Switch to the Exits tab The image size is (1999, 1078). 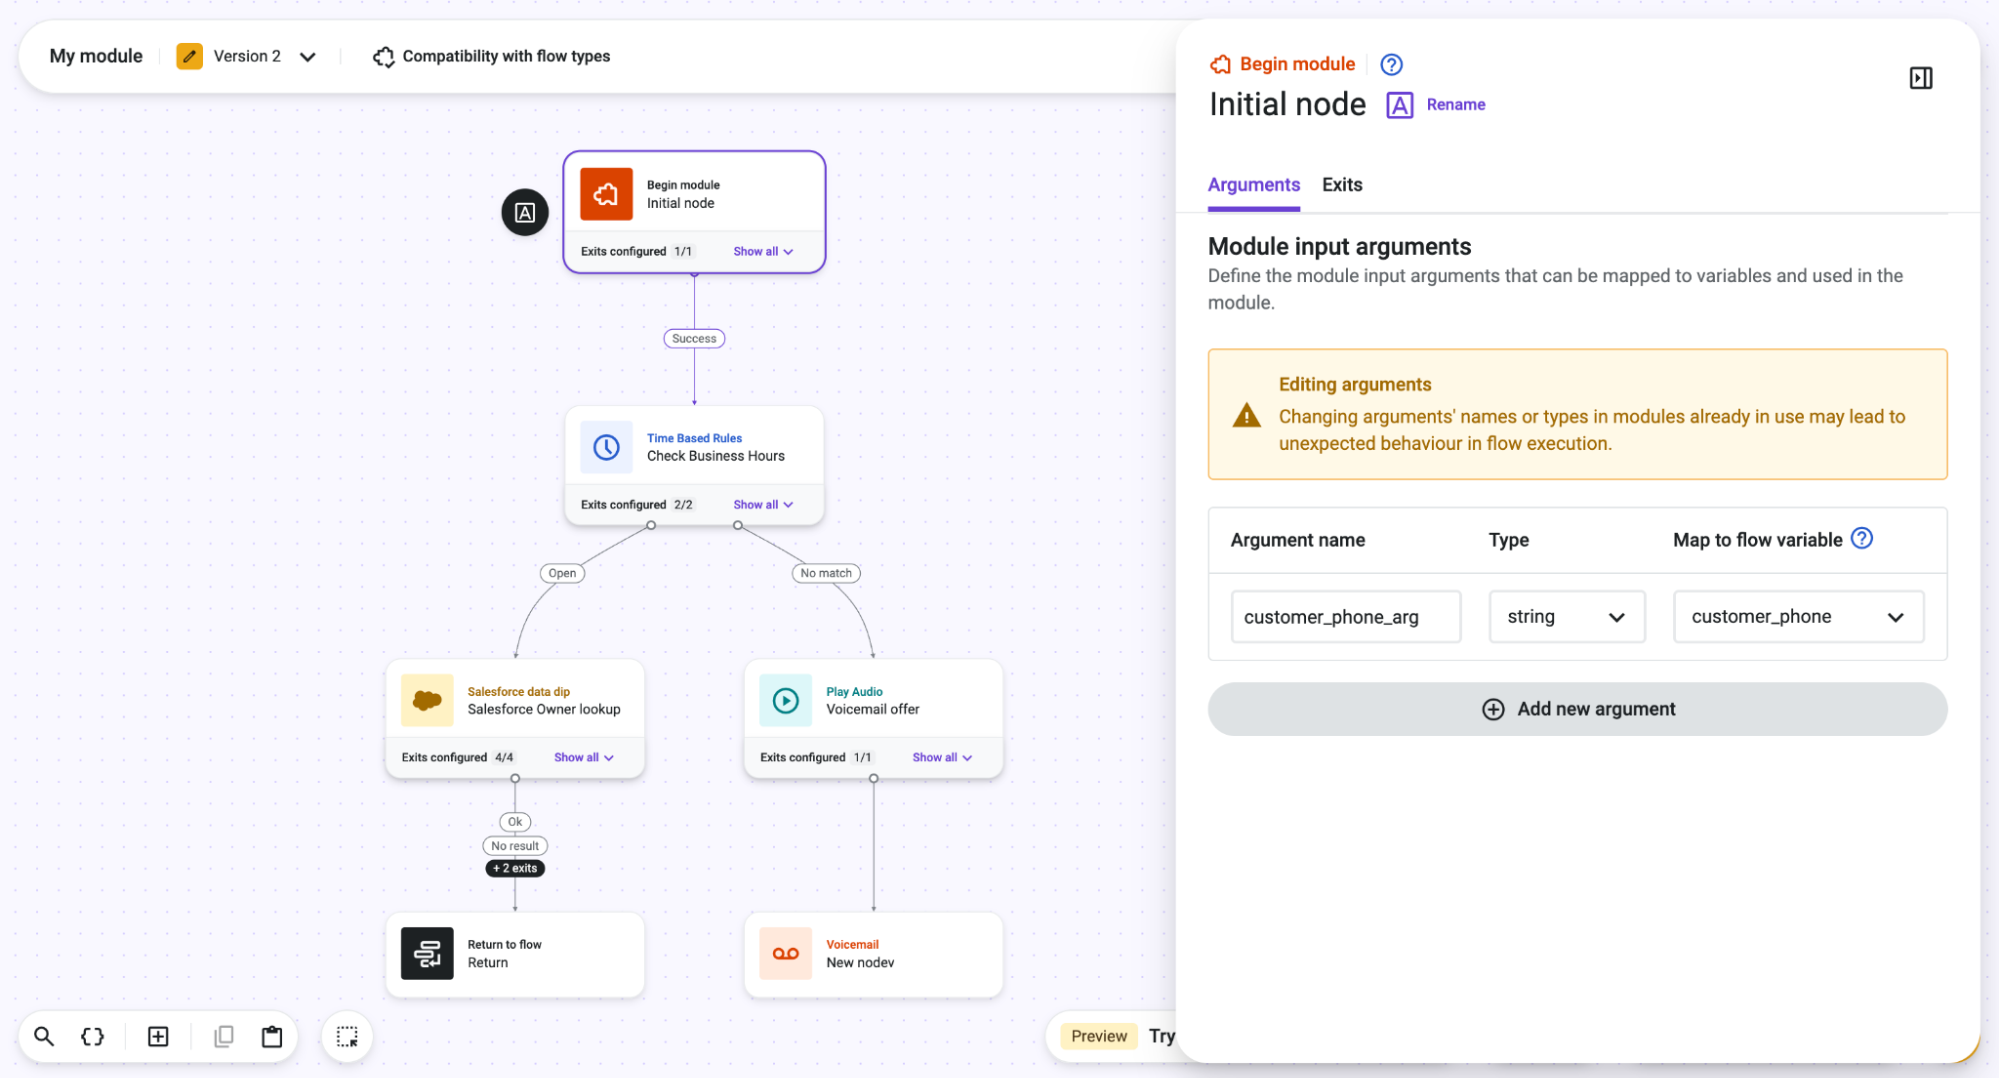click(x=1342, y=185)
